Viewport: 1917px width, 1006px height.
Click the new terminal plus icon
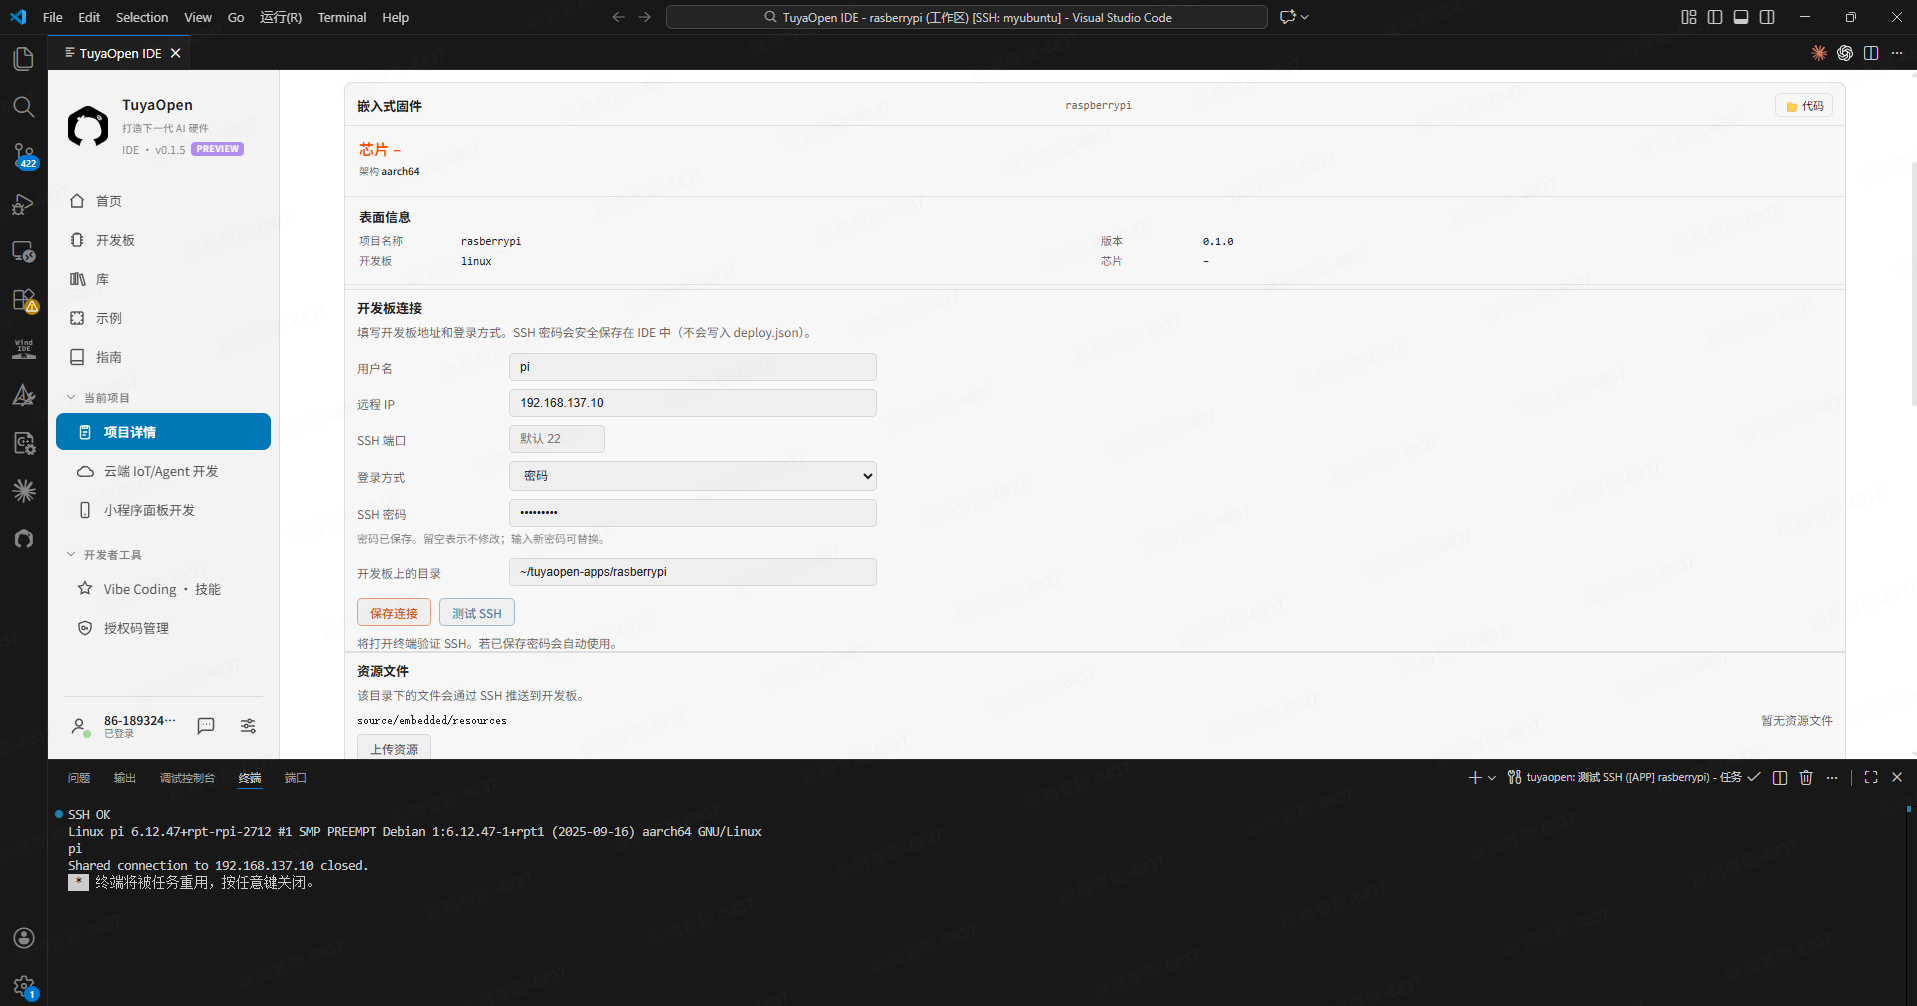pos(1474,777)
